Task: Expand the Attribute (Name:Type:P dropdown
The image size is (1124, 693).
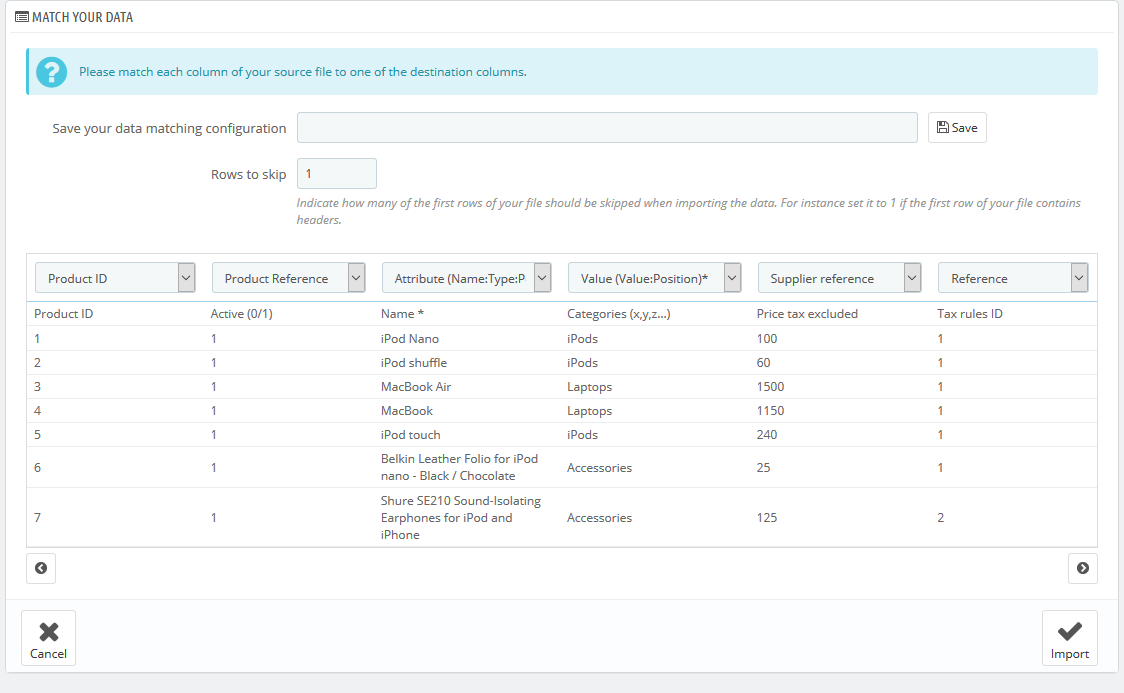Action: point(466,278)
